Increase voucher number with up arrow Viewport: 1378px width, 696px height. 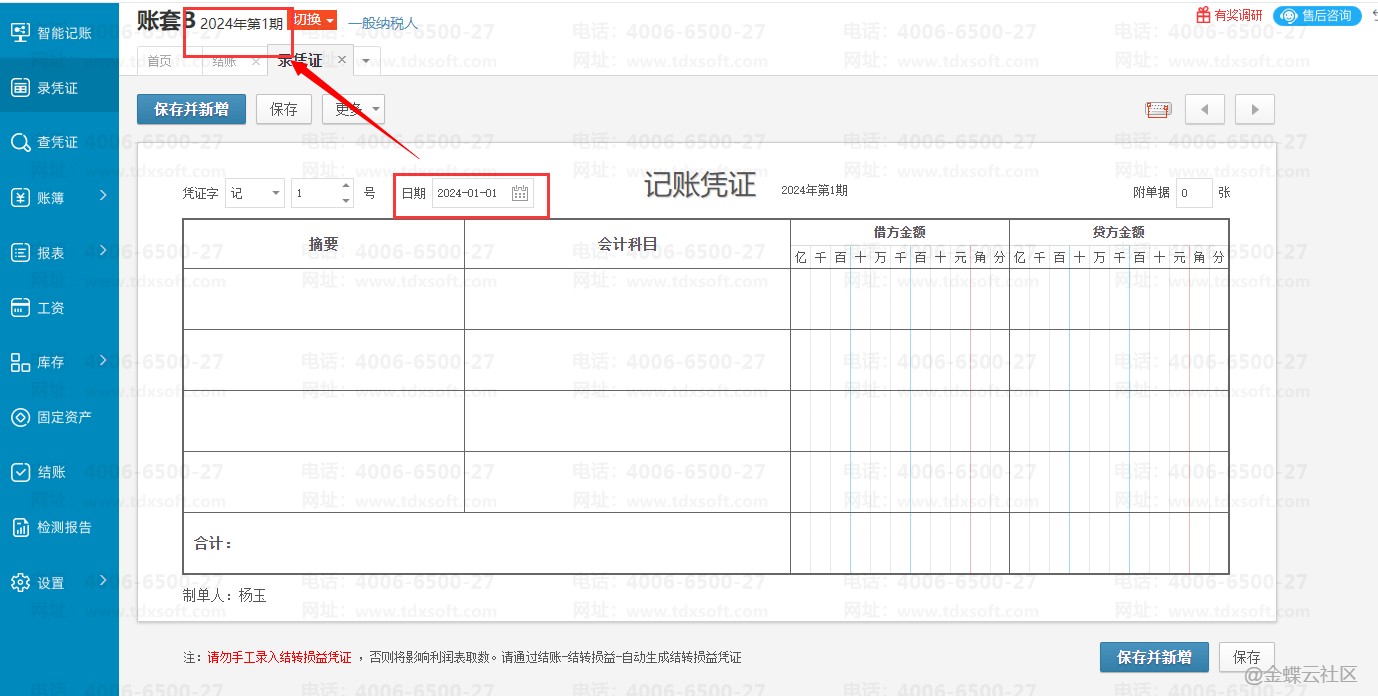346,186
